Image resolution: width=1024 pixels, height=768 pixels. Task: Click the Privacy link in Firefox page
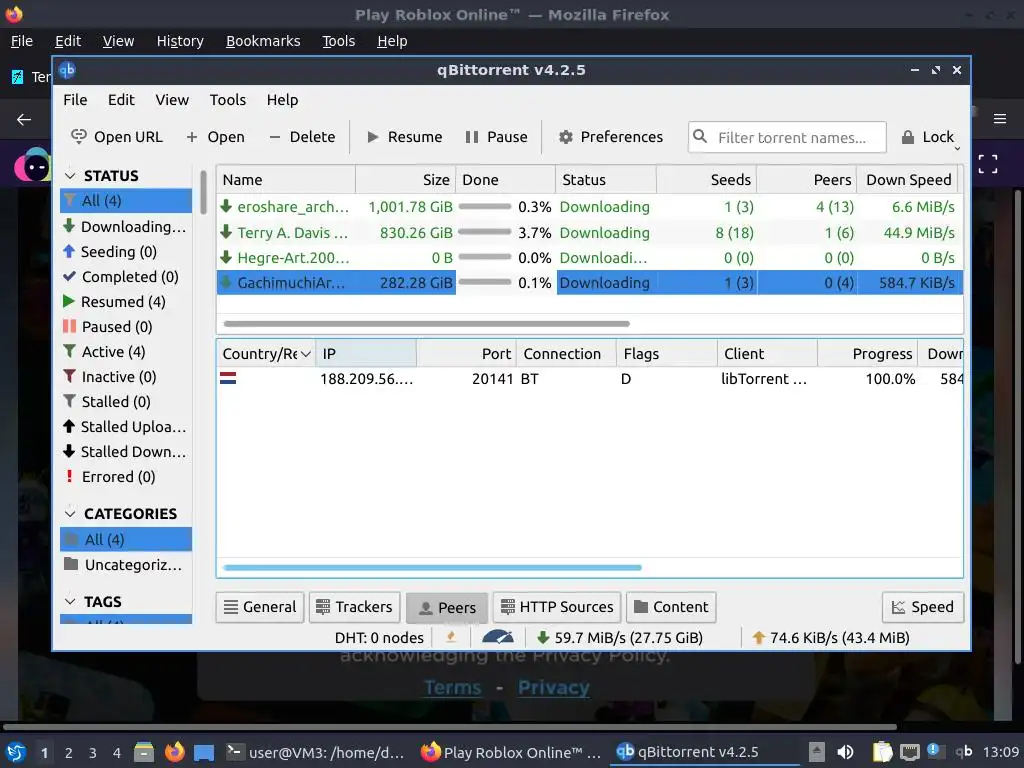554,688
